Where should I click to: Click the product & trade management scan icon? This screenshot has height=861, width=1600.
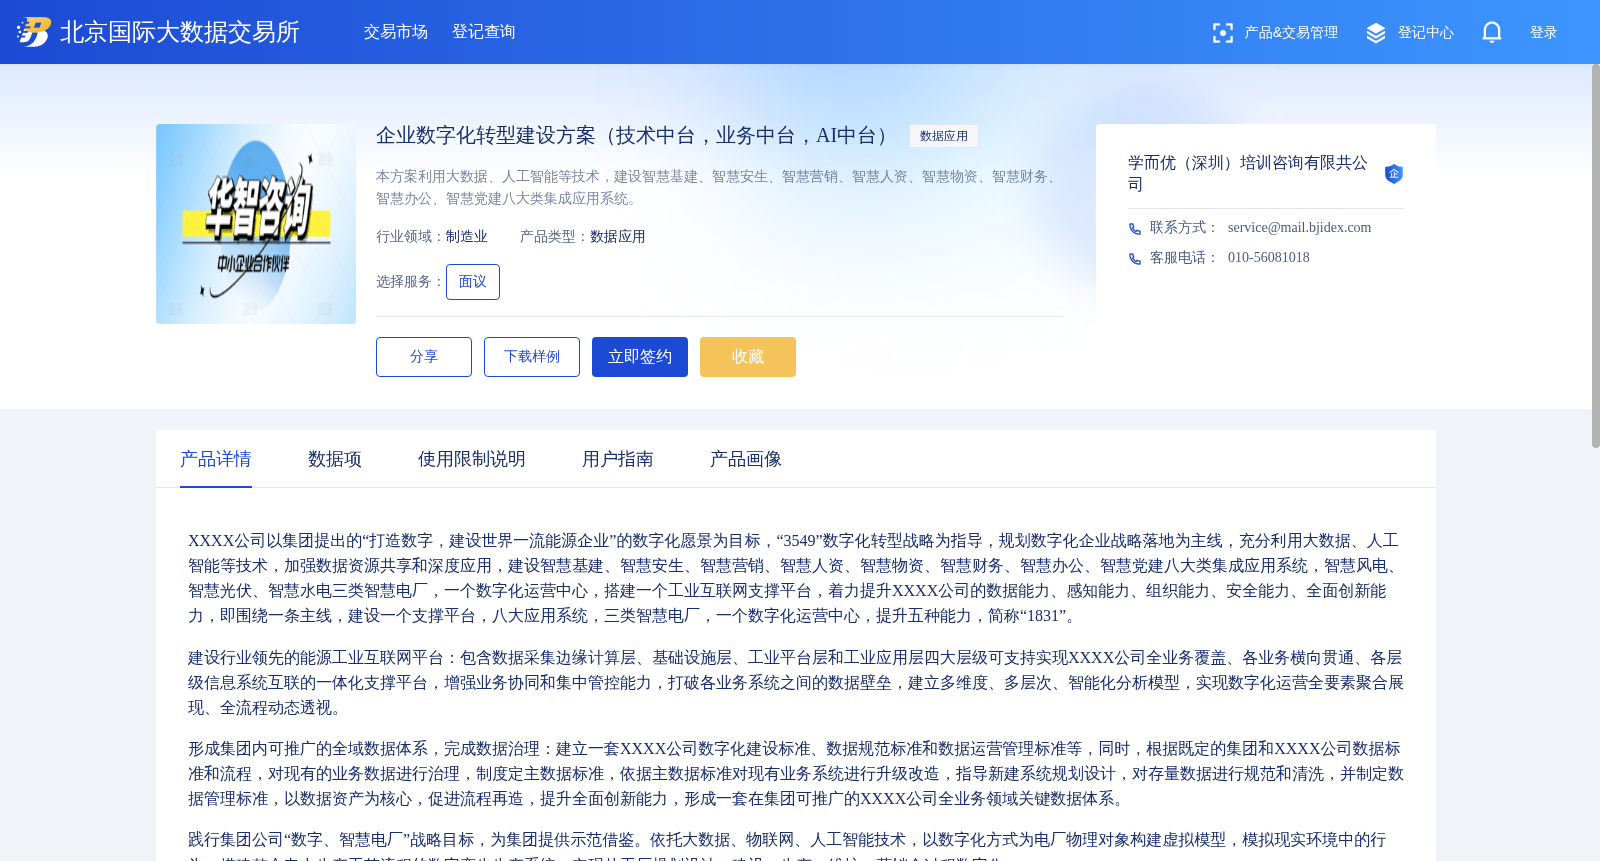[1222, 33]
